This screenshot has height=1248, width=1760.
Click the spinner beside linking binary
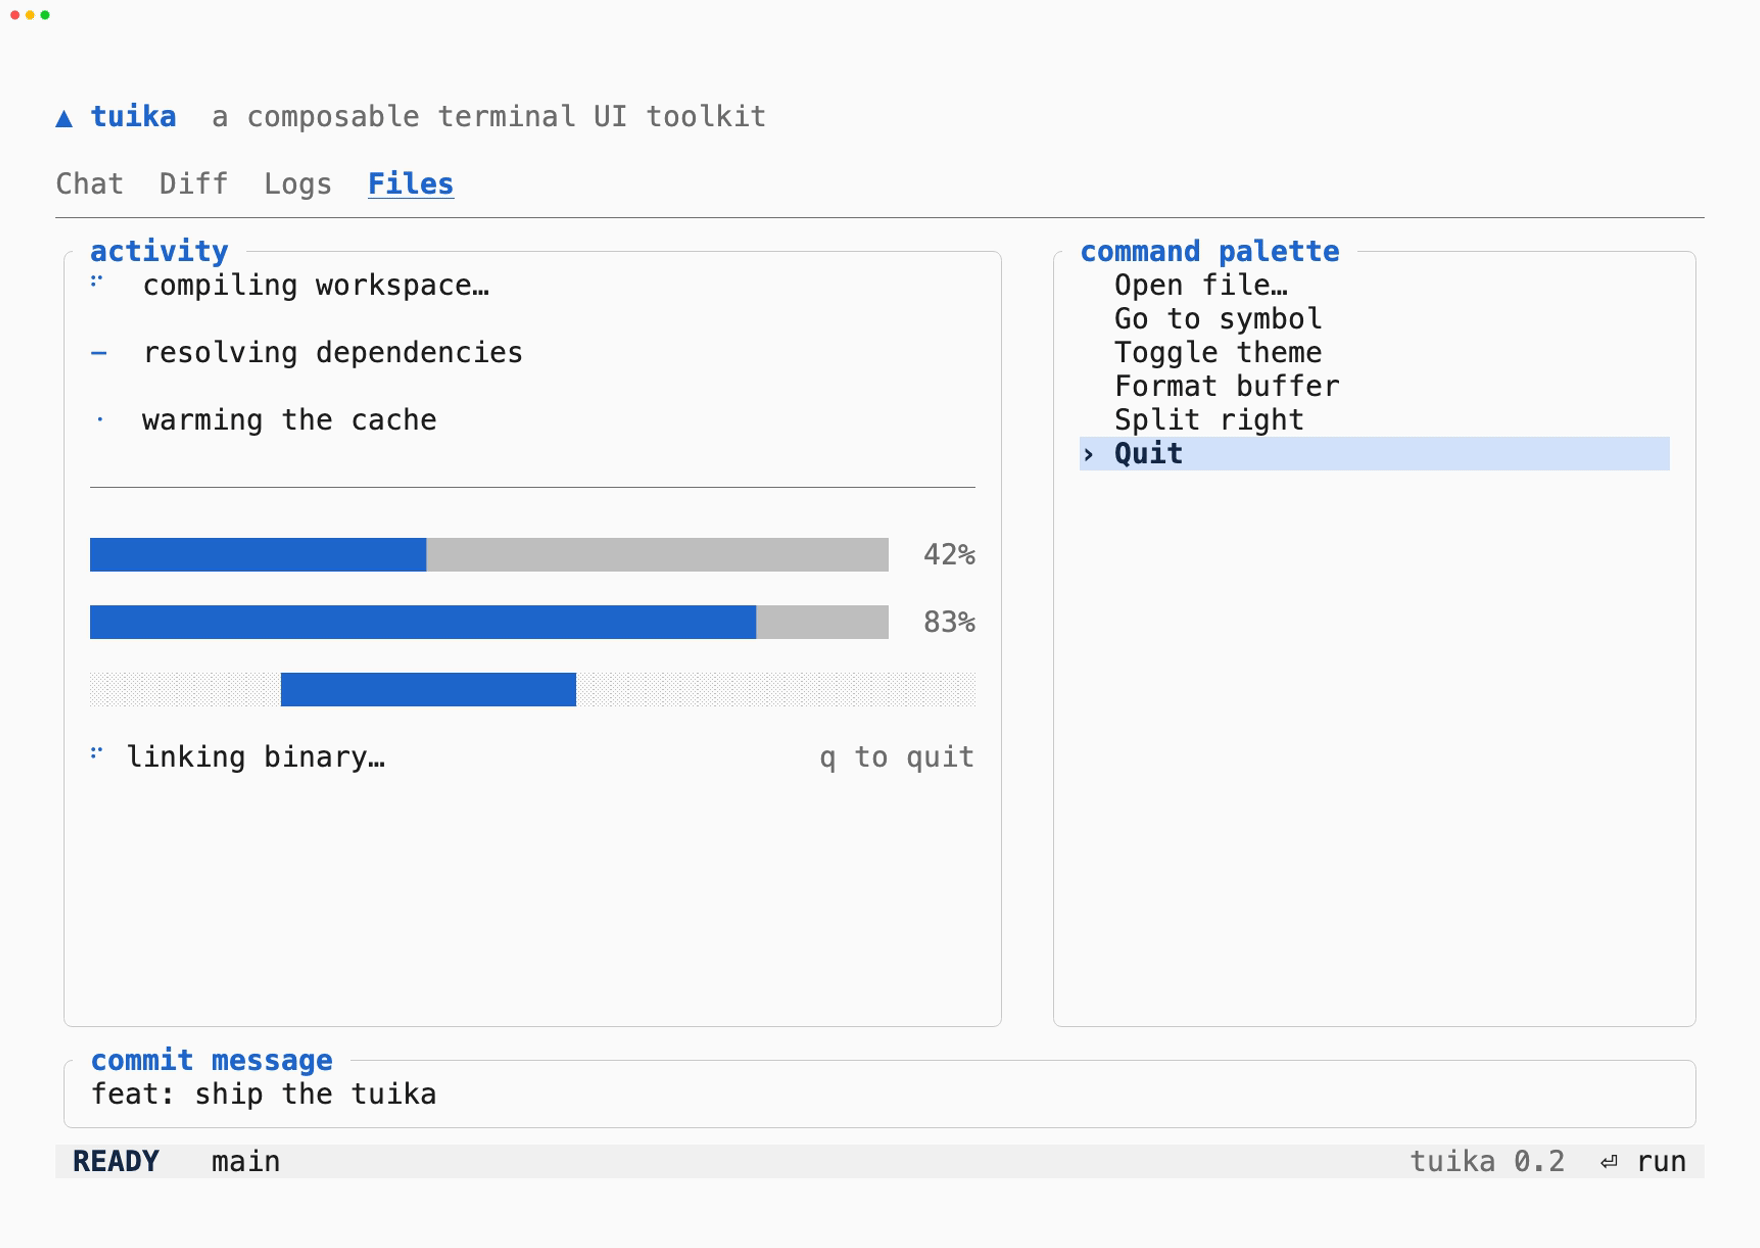[97, 752]
